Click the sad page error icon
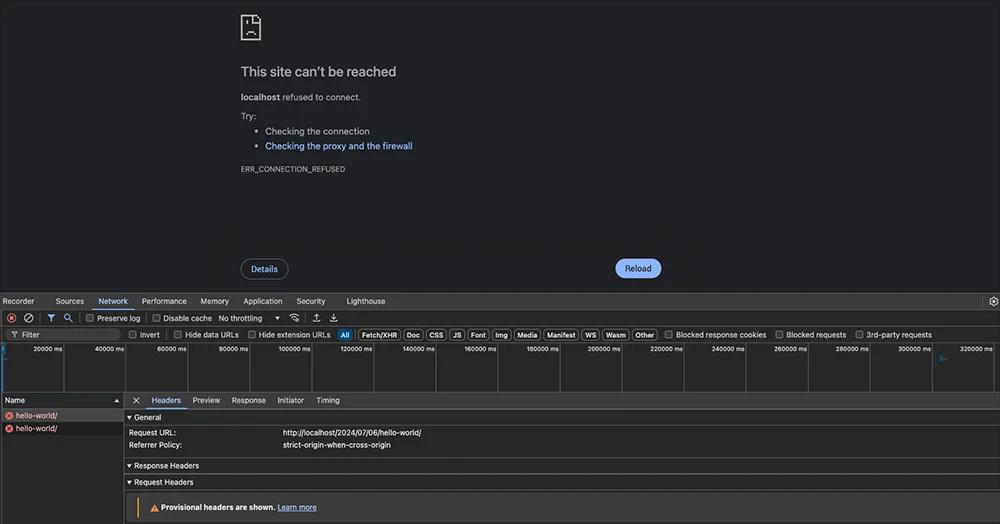The width and height of the screenshot is (1000, 524). (x=251, y=27)
